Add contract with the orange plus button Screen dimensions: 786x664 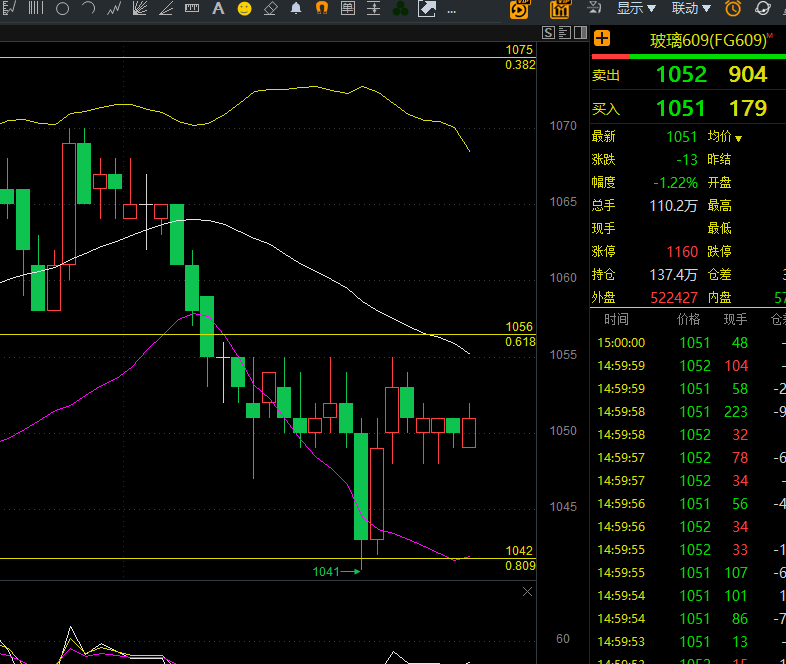click(x=602, y=39)
